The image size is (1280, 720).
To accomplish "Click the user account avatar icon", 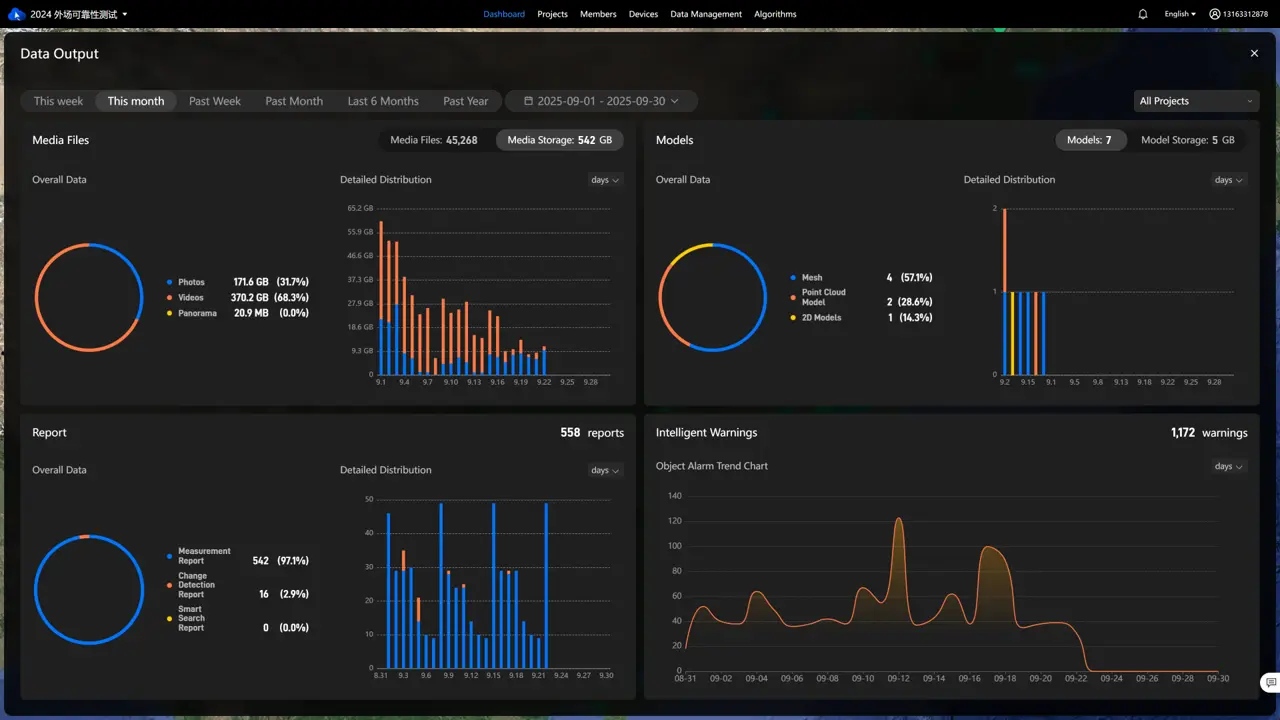I will (x=1214, y=14).
